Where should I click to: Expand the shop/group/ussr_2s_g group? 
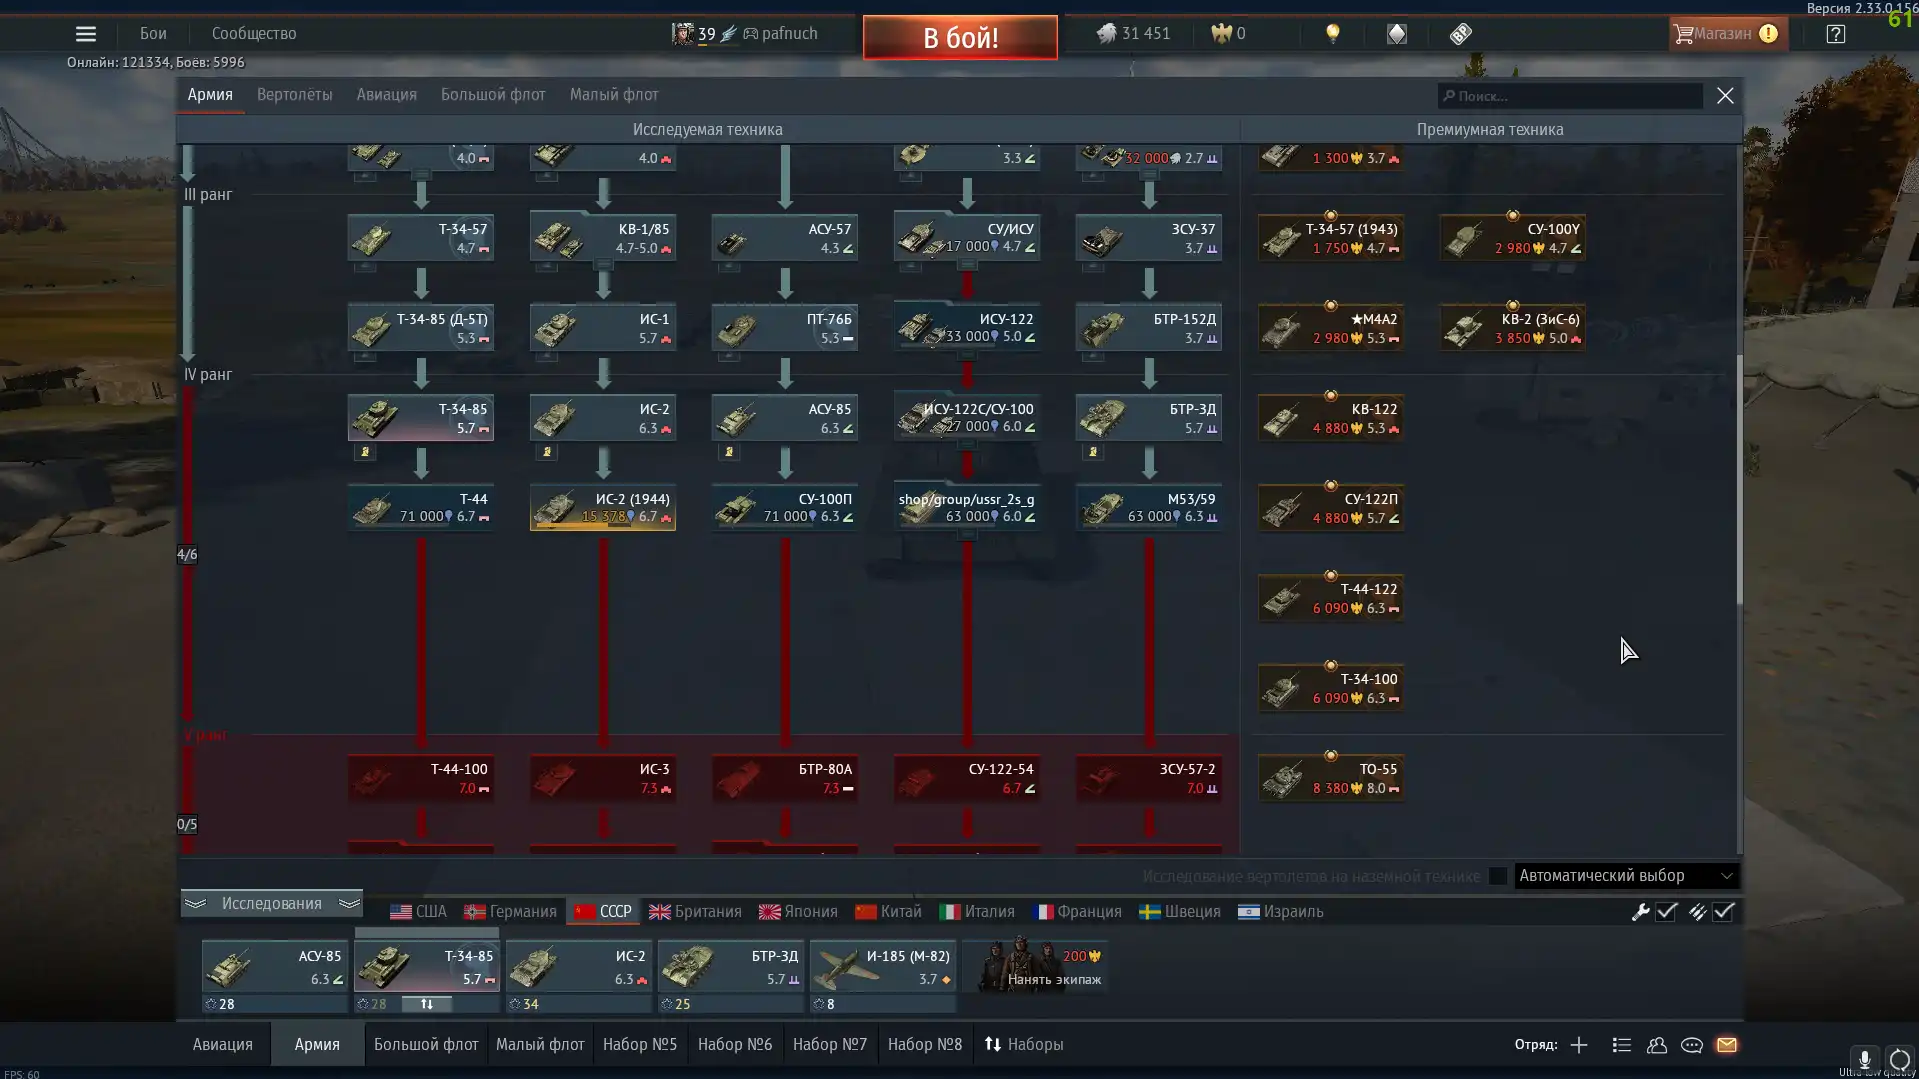click(967, 508)
